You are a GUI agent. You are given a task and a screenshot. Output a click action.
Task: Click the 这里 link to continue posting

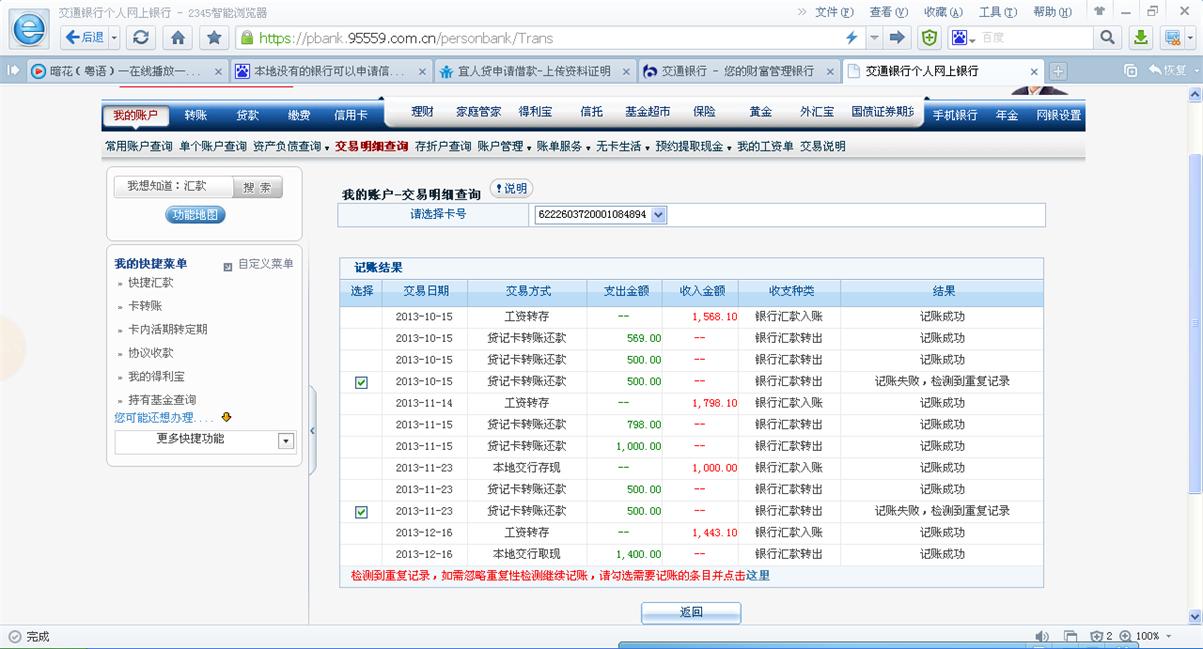pos(758,576)
